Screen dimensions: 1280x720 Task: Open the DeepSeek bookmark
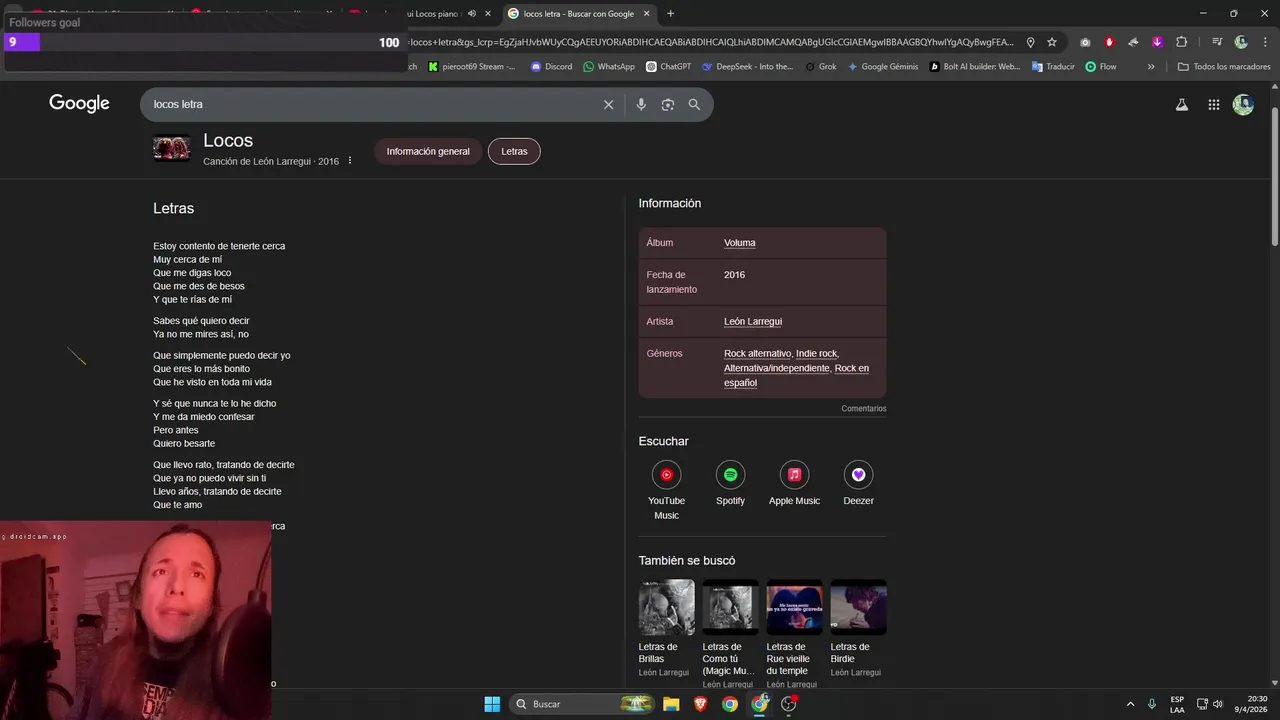tap(748, 67)
